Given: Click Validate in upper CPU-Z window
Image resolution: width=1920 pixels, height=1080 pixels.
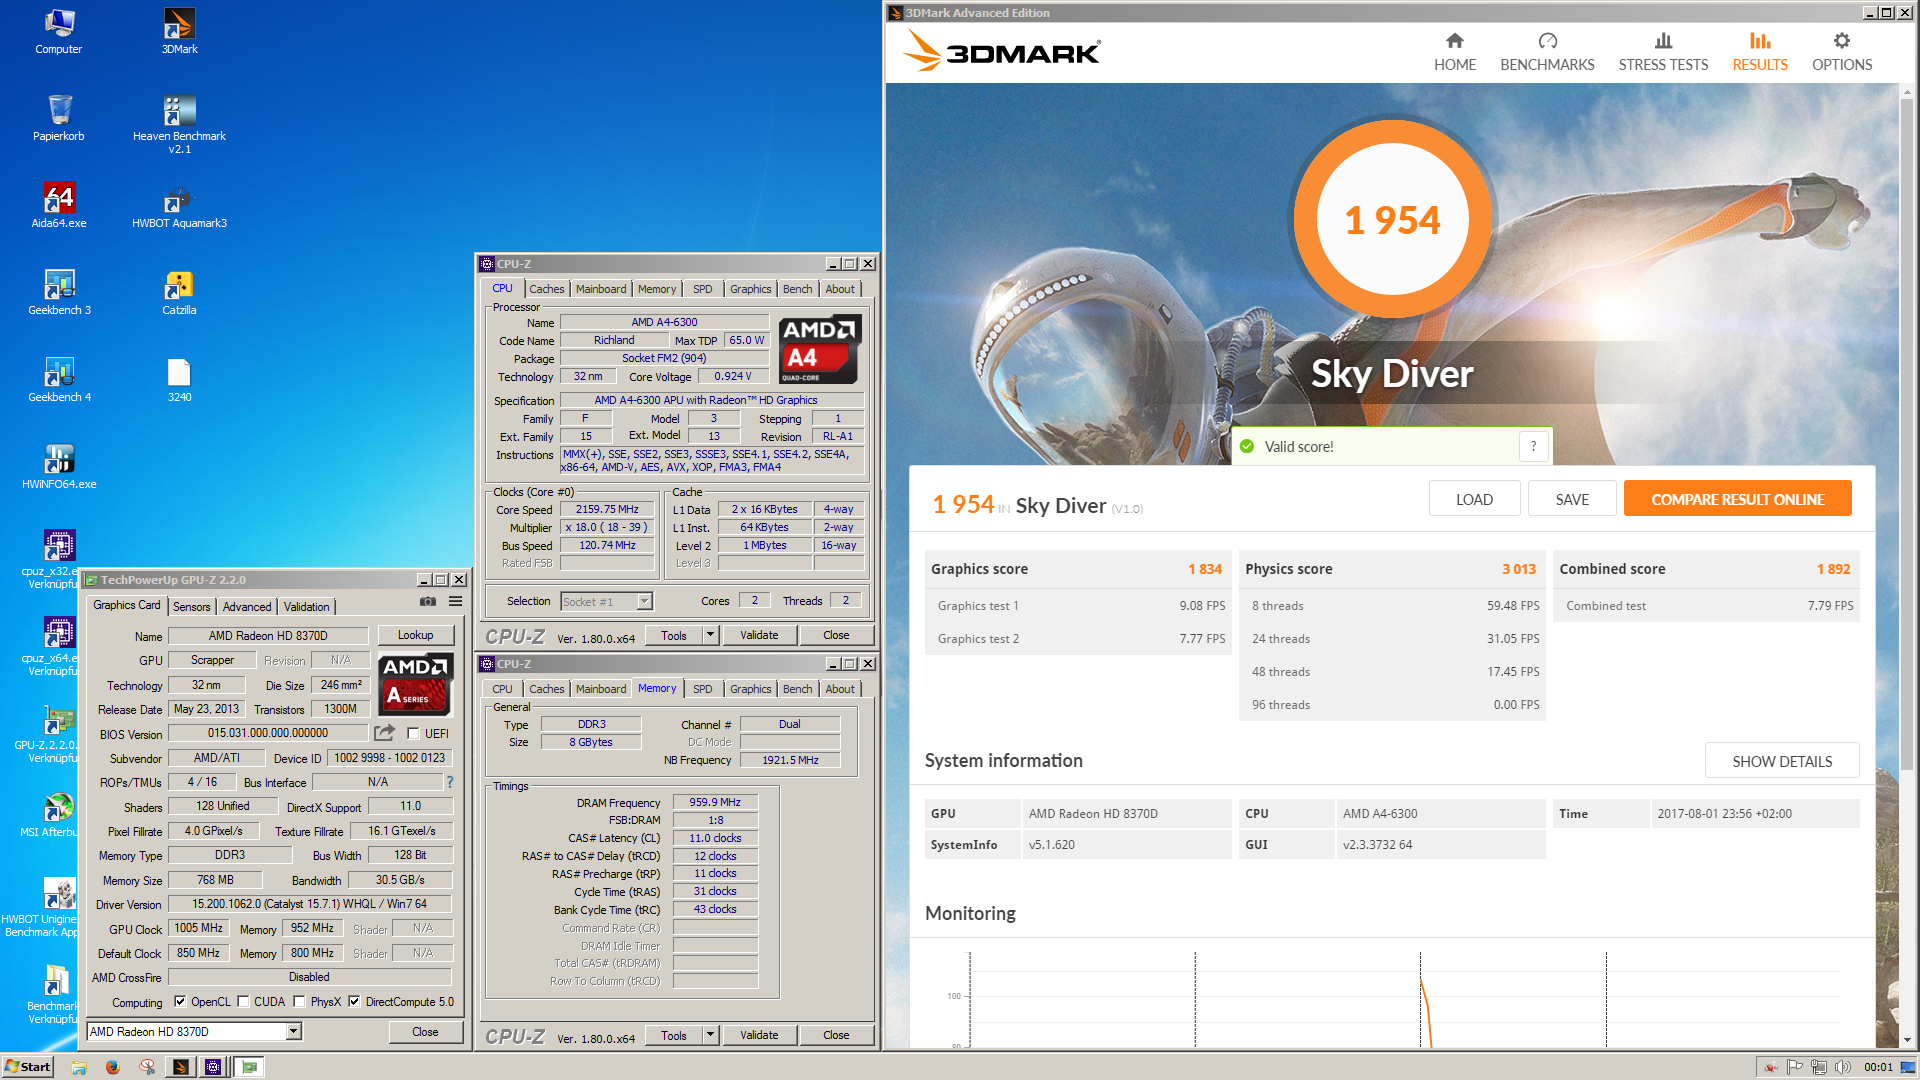Looking at the screenshot, I should (x=759, y=635).
